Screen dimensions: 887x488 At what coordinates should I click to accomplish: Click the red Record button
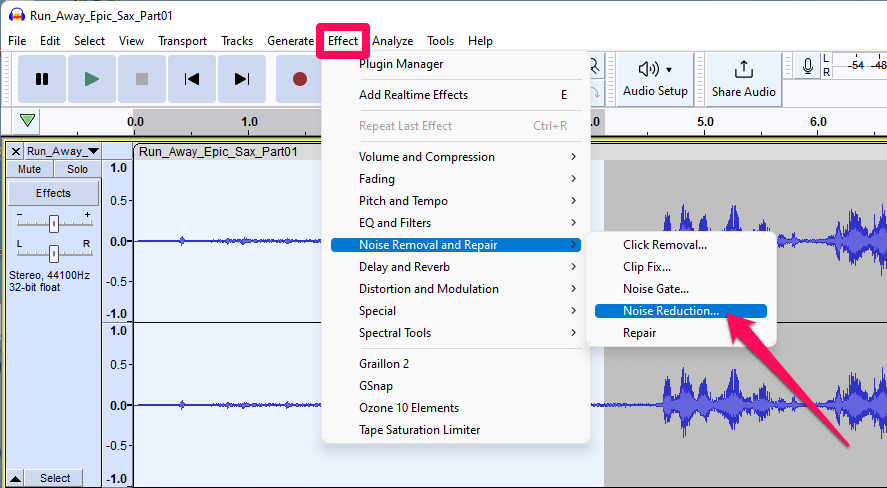[300, 79]
